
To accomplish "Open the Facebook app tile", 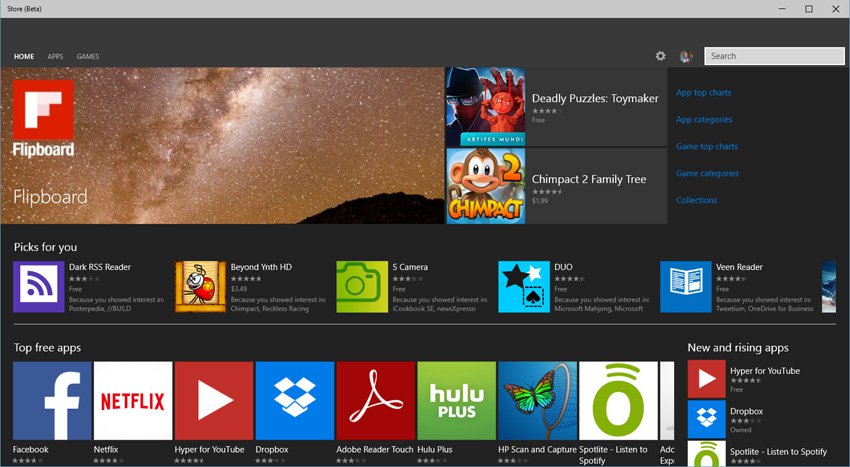I will pyautogui.click(x=52, y=401).
